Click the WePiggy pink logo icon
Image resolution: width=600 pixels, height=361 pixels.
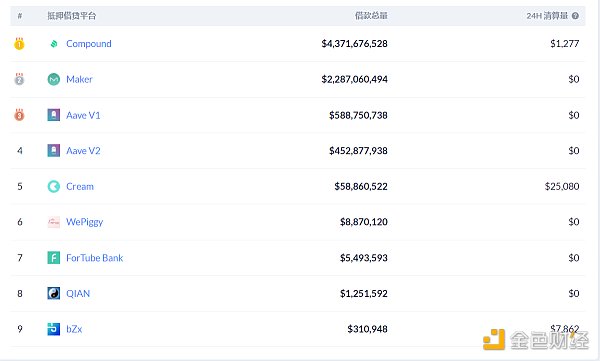coord(54,222)
